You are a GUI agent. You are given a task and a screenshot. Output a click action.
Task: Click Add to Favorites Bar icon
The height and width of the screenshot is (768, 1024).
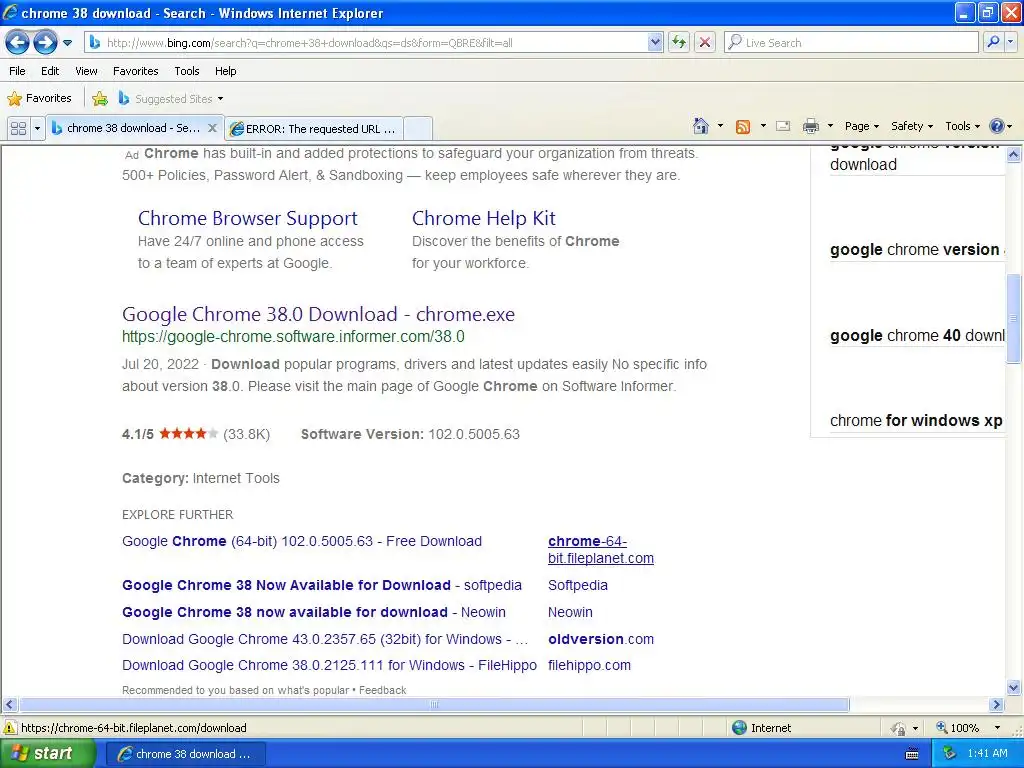[100, 99]
